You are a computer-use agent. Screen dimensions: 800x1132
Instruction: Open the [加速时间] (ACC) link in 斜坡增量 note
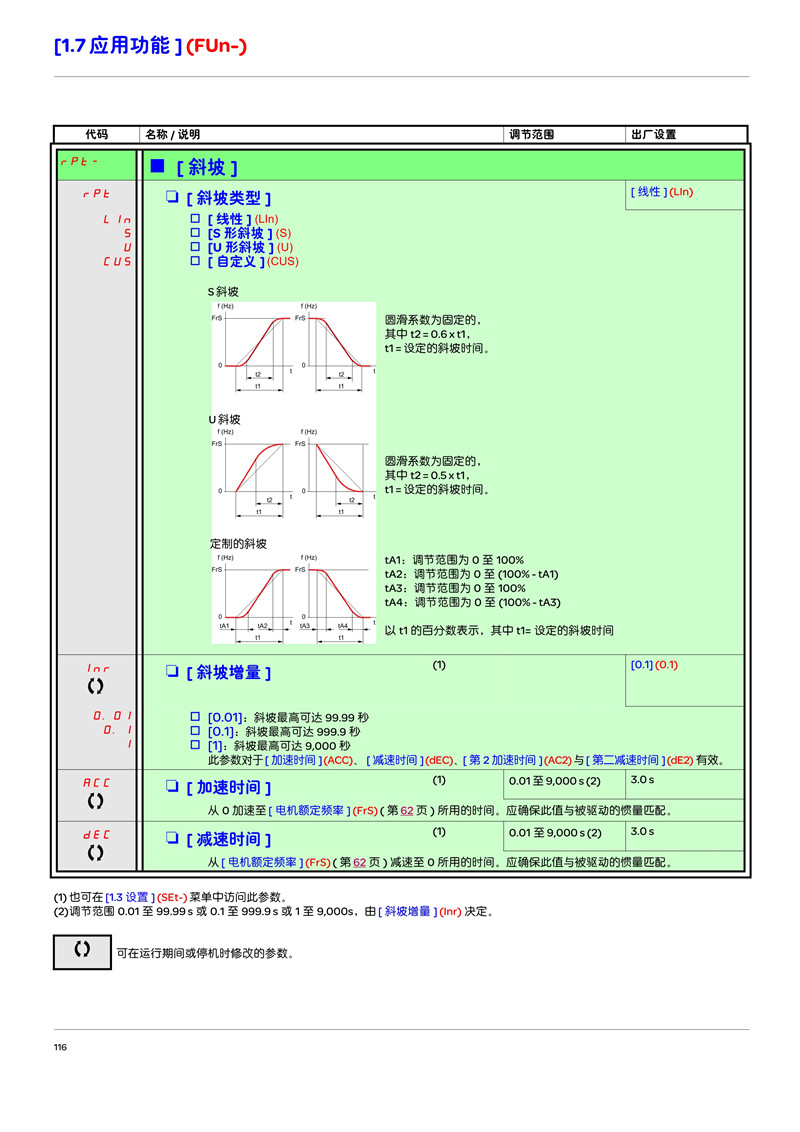point(309,760)
